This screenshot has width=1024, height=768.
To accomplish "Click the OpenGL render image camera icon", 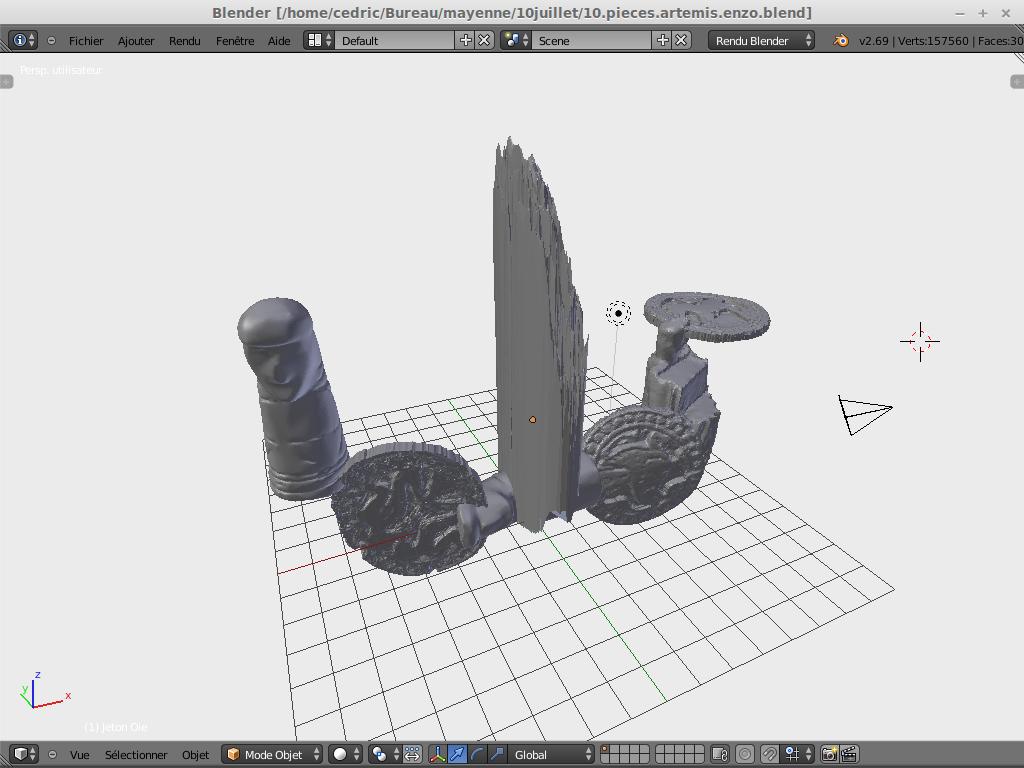I will (x=829, y=754).
